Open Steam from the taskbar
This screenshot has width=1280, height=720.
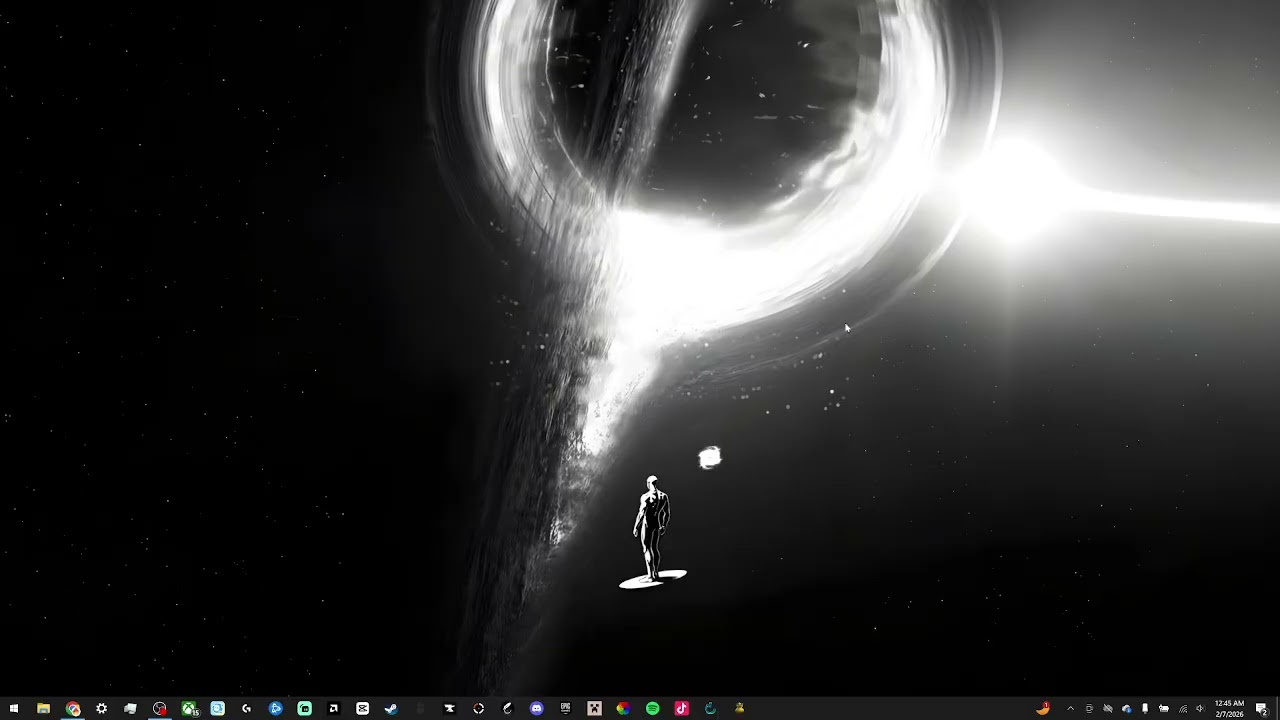click(x=391, y=708)
